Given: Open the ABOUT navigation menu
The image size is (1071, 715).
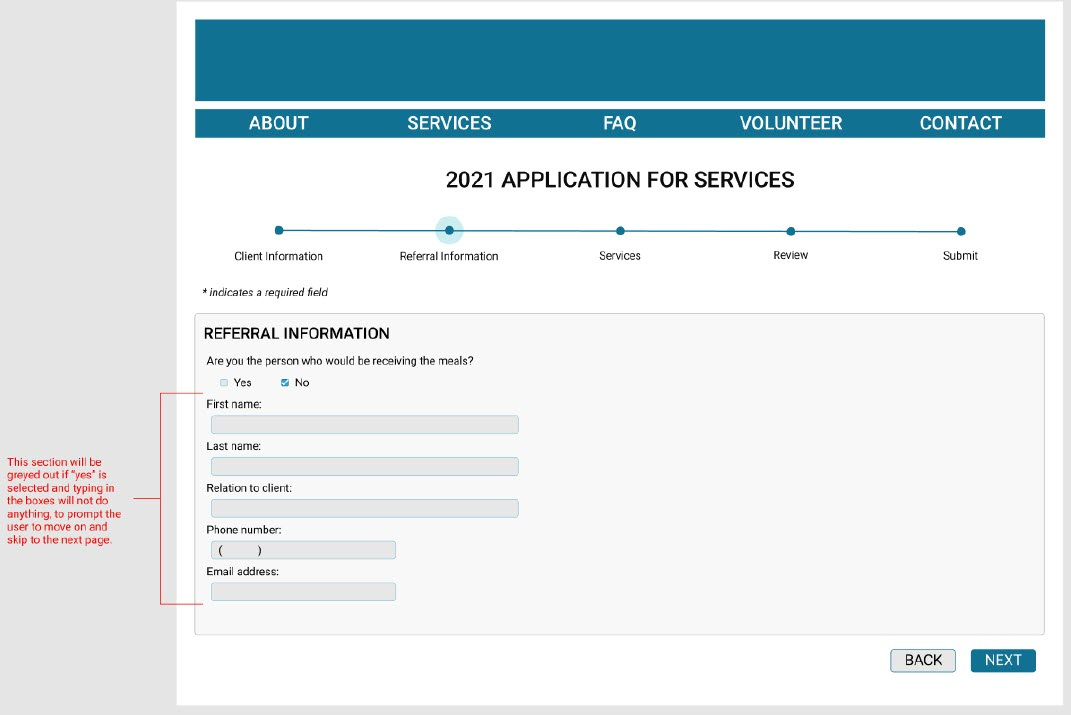Looking at the screenshot, I should 278,122.
